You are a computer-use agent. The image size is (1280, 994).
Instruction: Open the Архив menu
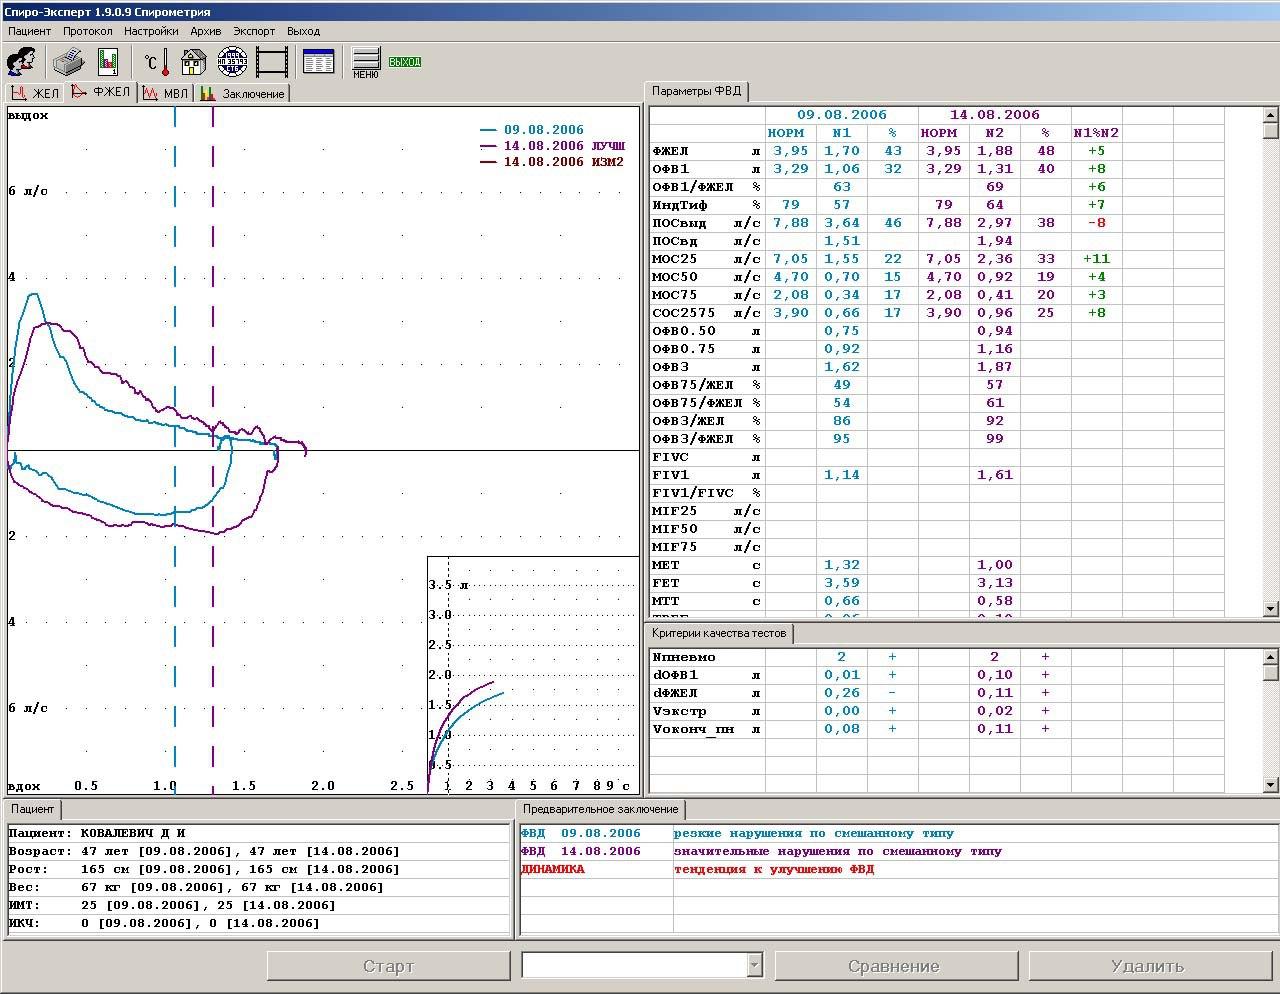205,31
